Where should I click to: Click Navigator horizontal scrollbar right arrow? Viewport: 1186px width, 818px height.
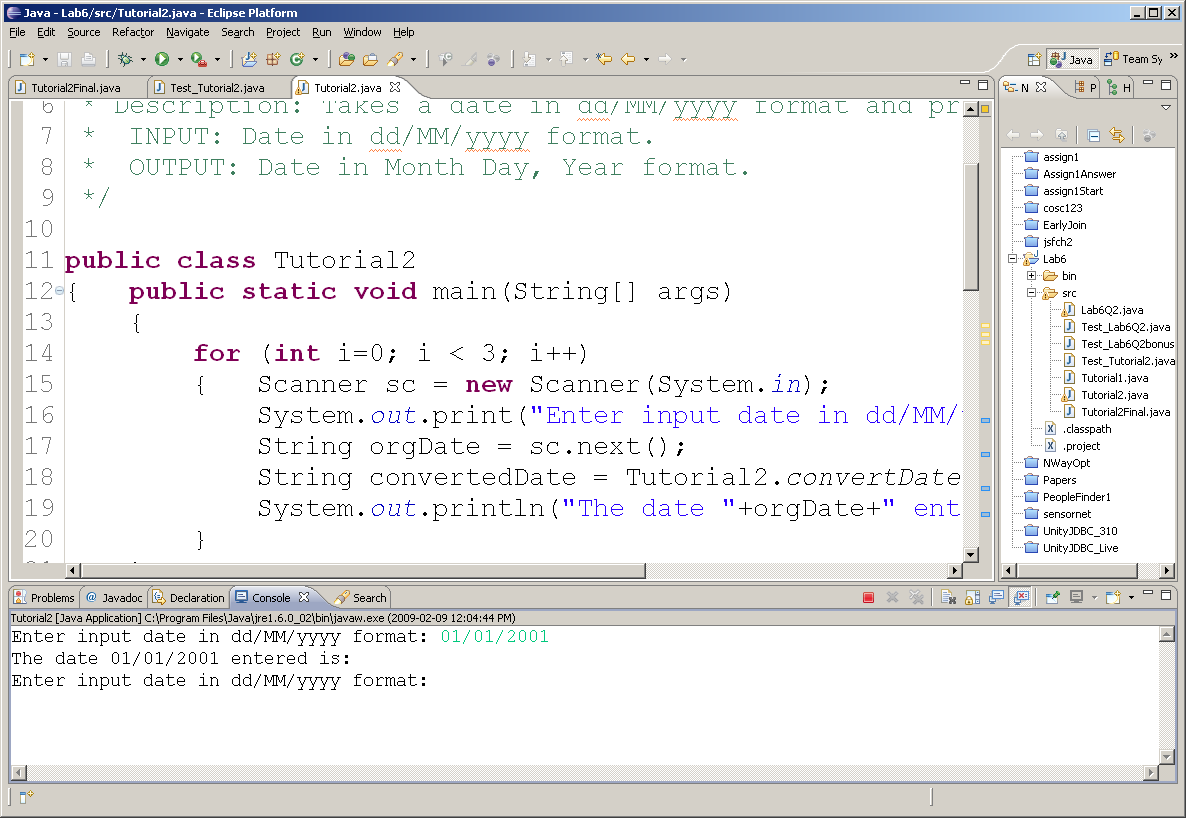point(1167,571)
